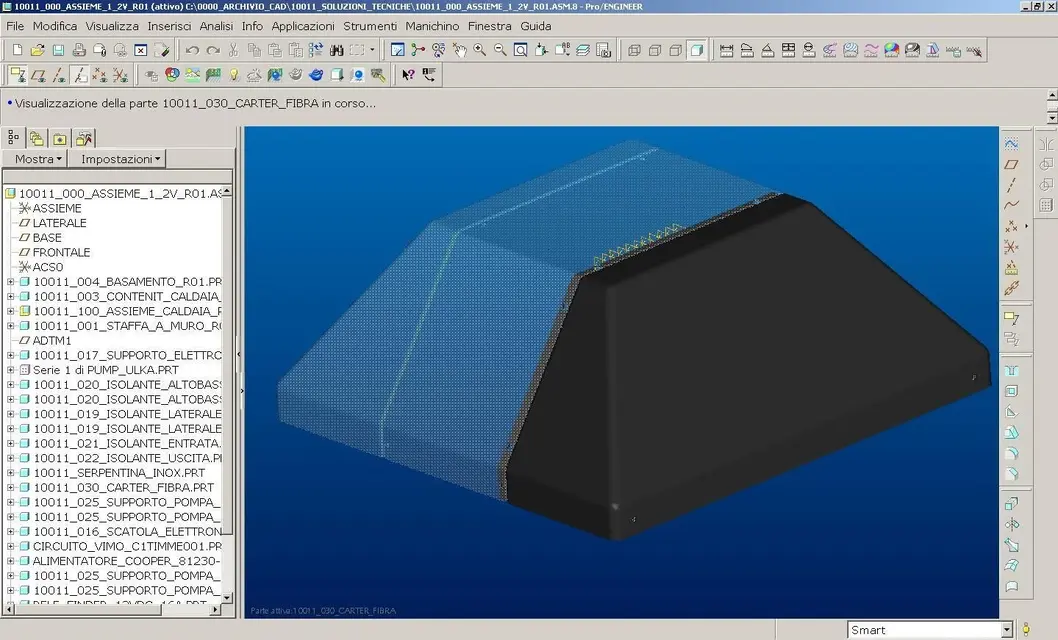Expand Serie 1 di PUMP_ULKA.PRT node

[x=11, y=370]
